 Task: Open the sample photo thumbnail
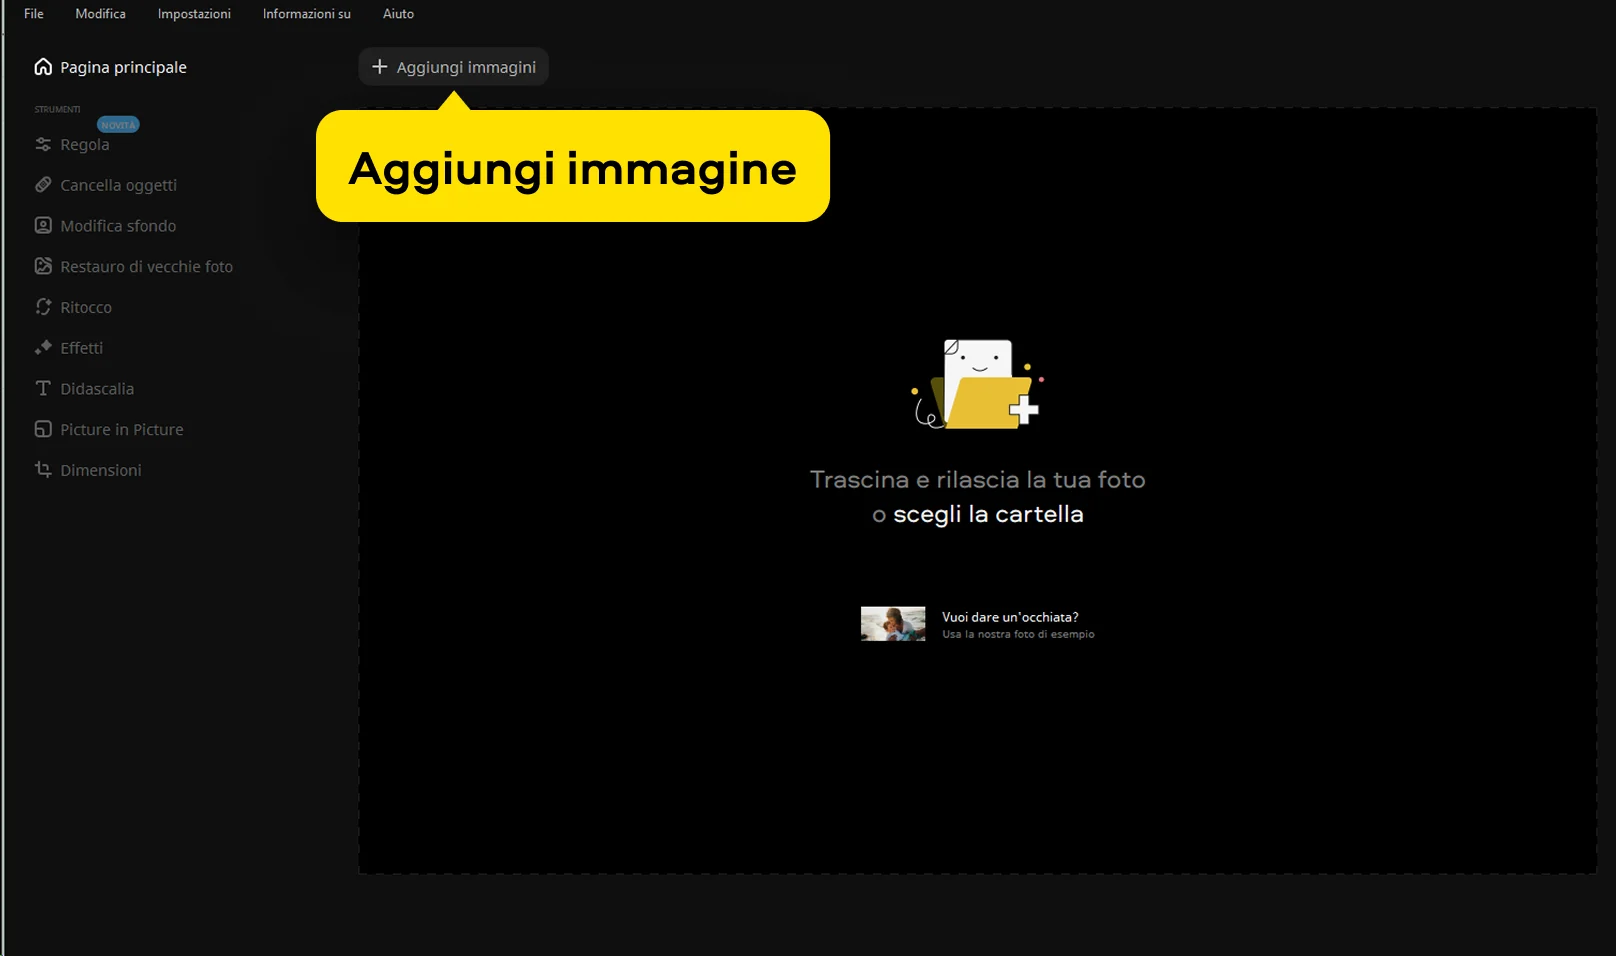893,624
